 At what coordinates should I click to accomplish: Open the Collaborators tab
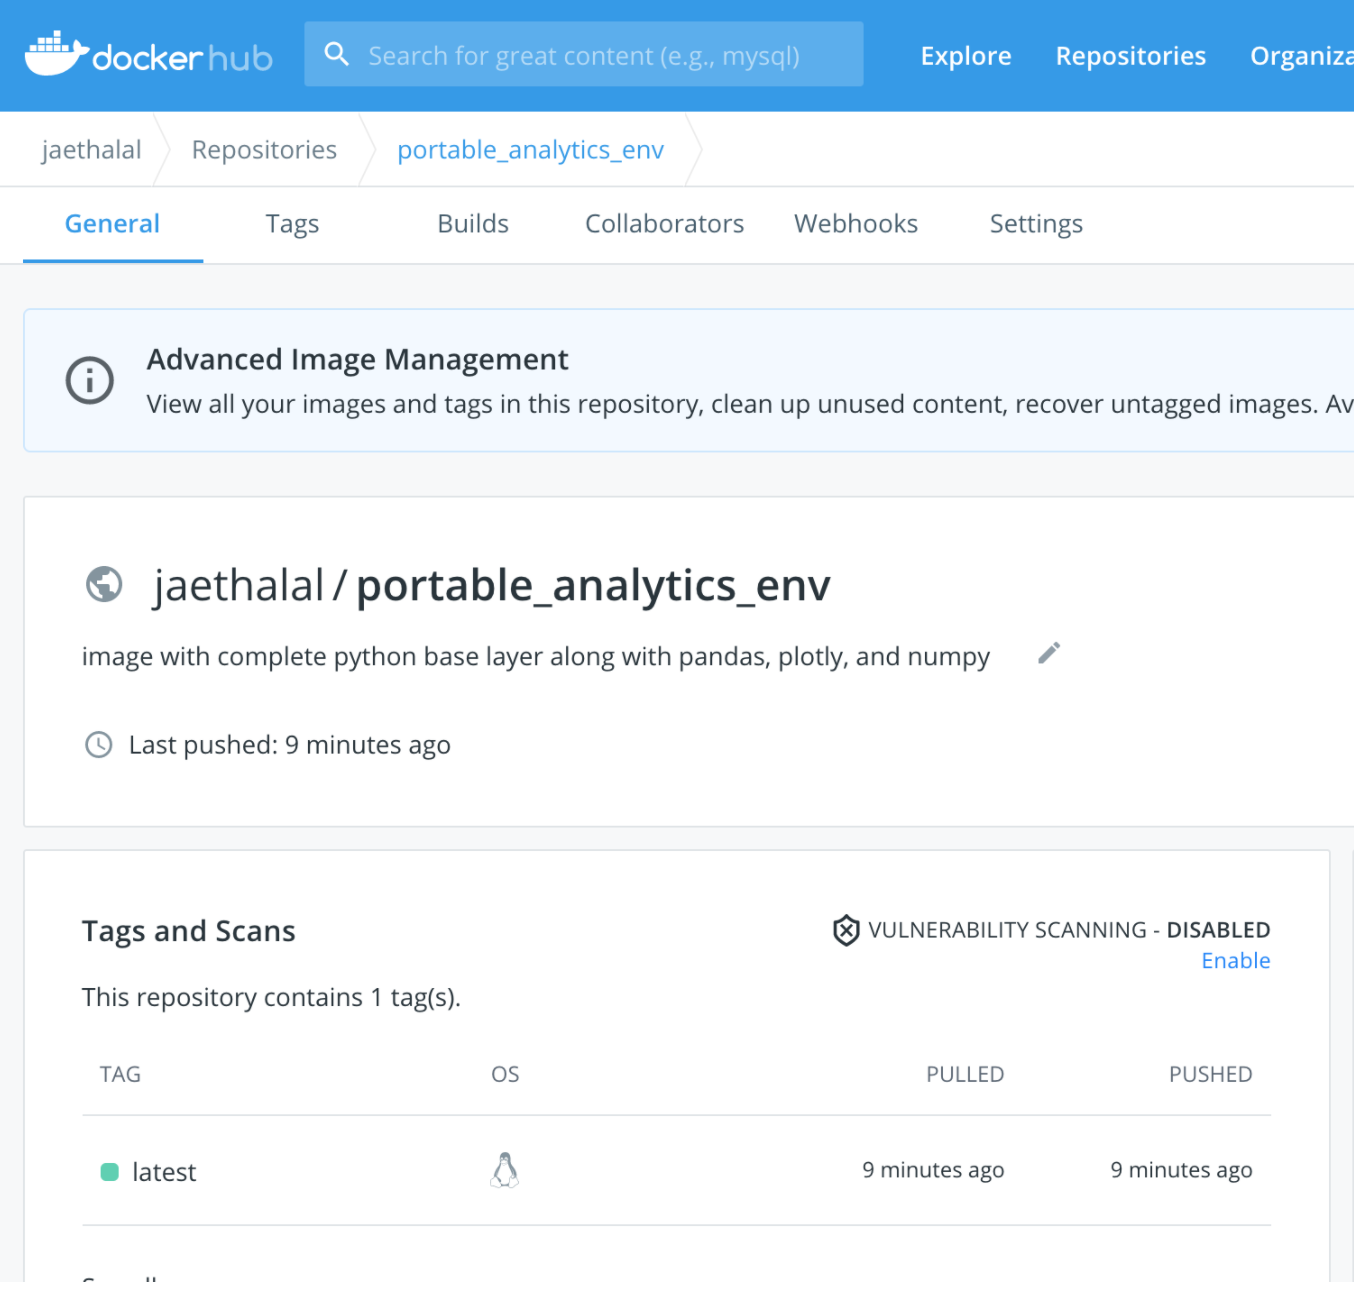664,224
